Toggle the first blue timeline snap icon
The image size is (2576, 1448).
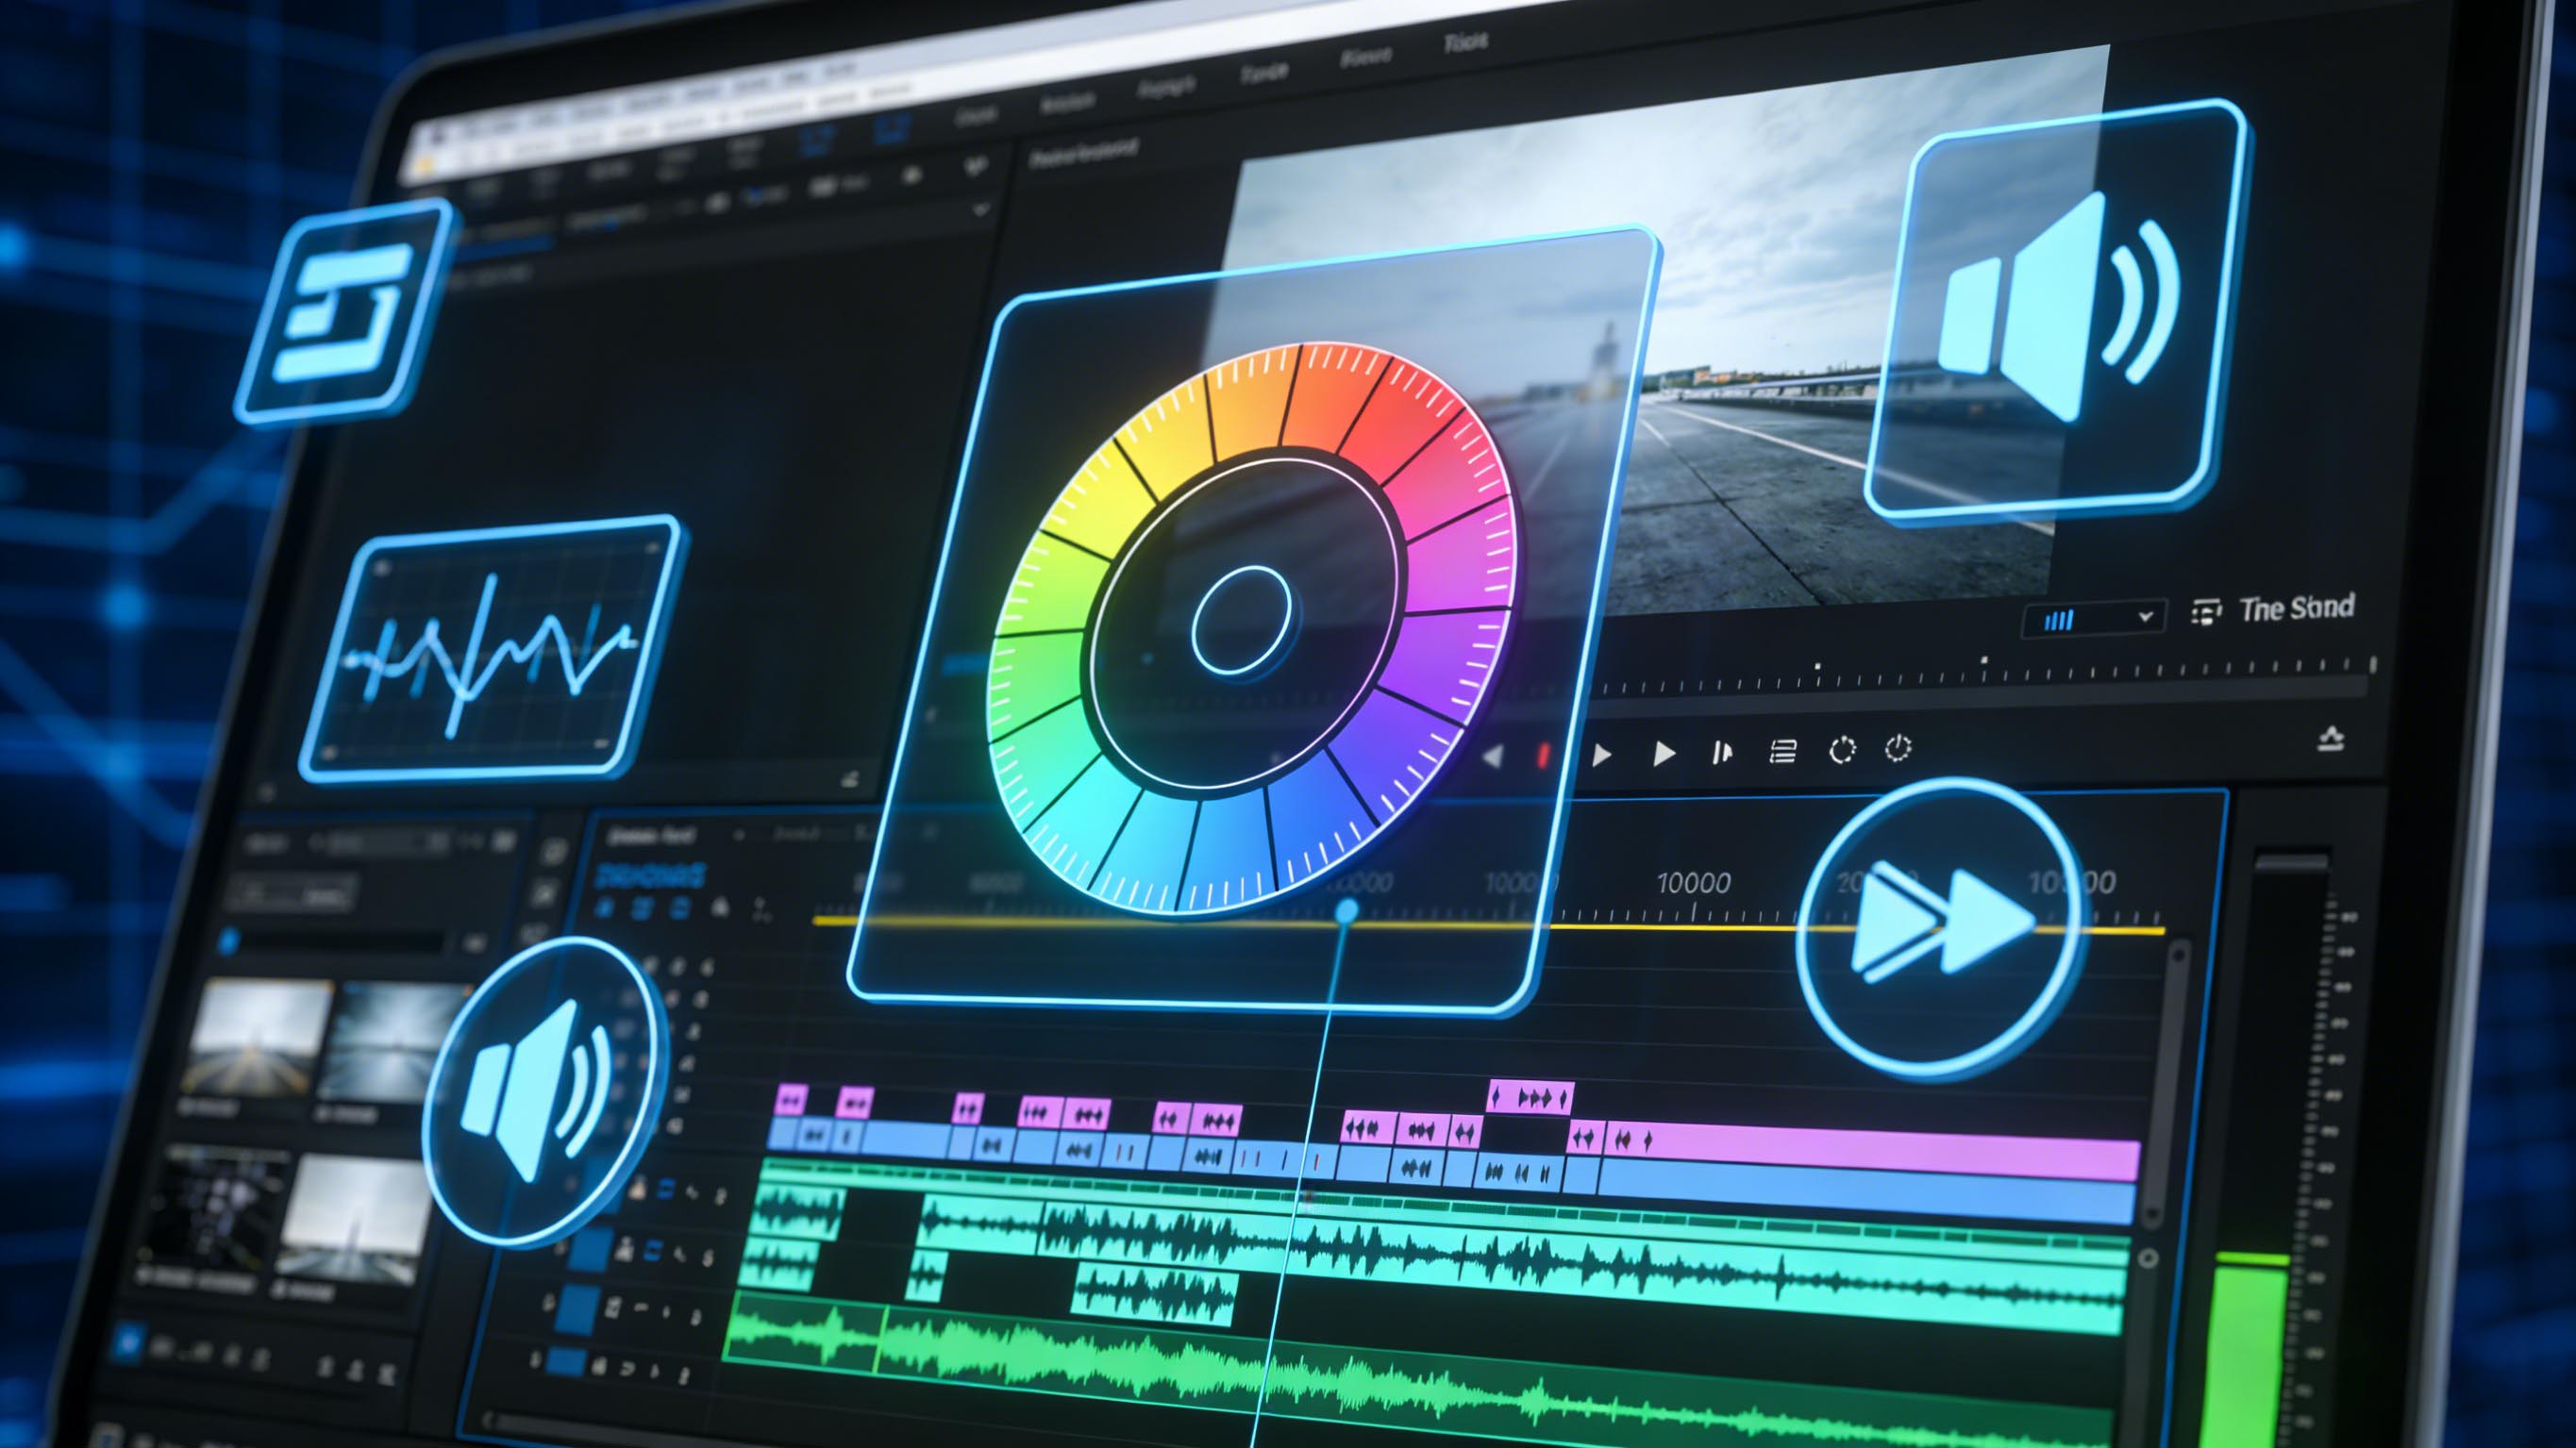coord(604,909)
